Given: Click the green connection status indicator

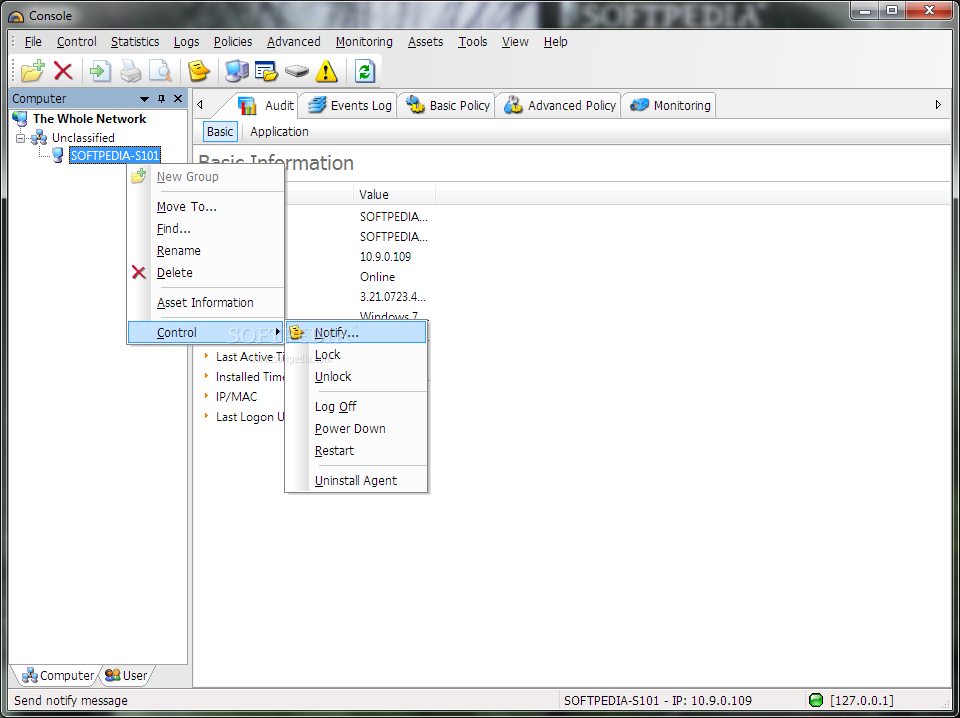Looking at the screenshot, I should pos(816,700).
